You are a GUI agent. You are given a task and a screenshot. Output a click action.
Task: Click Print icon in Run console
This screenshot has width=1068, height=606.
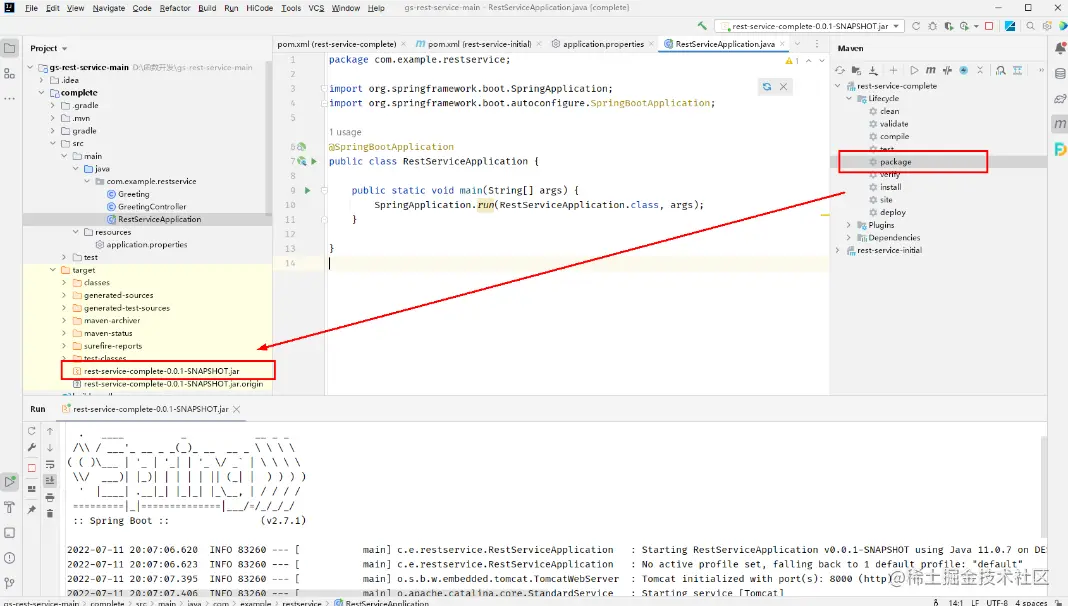click(x=50, y=498)
